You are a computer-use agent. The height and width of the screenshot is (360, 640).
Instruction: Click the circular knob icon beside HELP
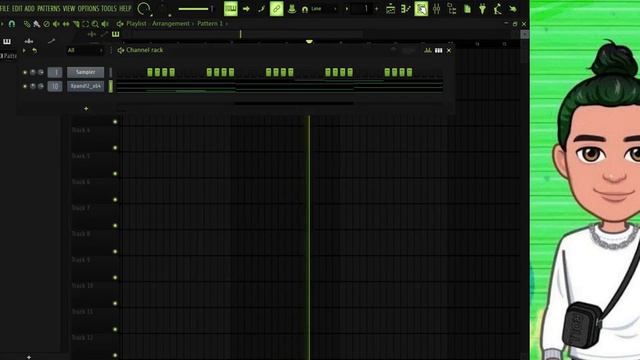(144, 9)
